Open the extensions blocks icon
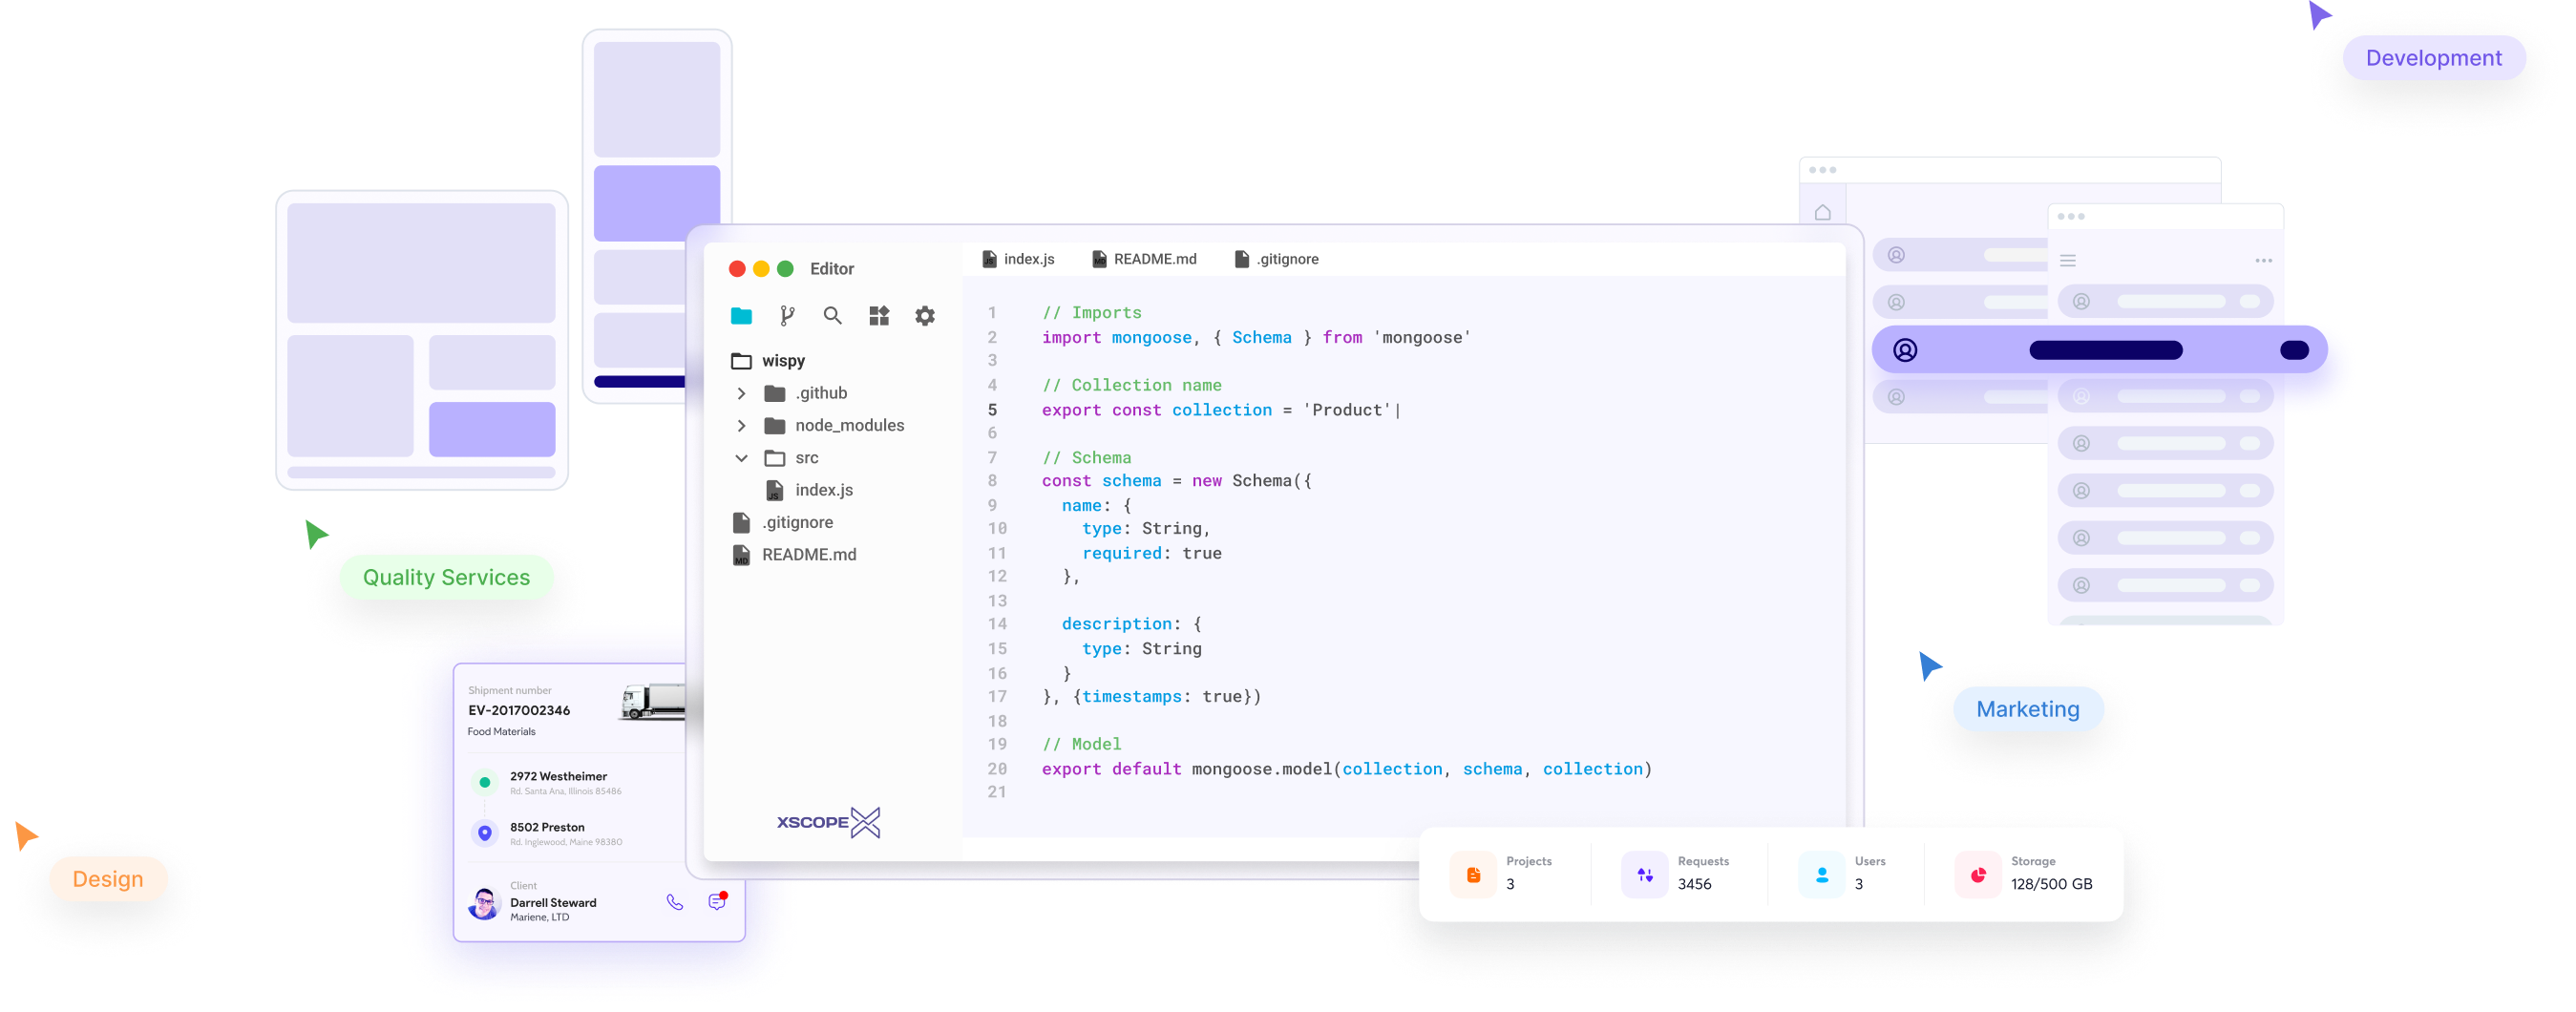Screen dimensions: 2576x1012 tap(879, 316)
